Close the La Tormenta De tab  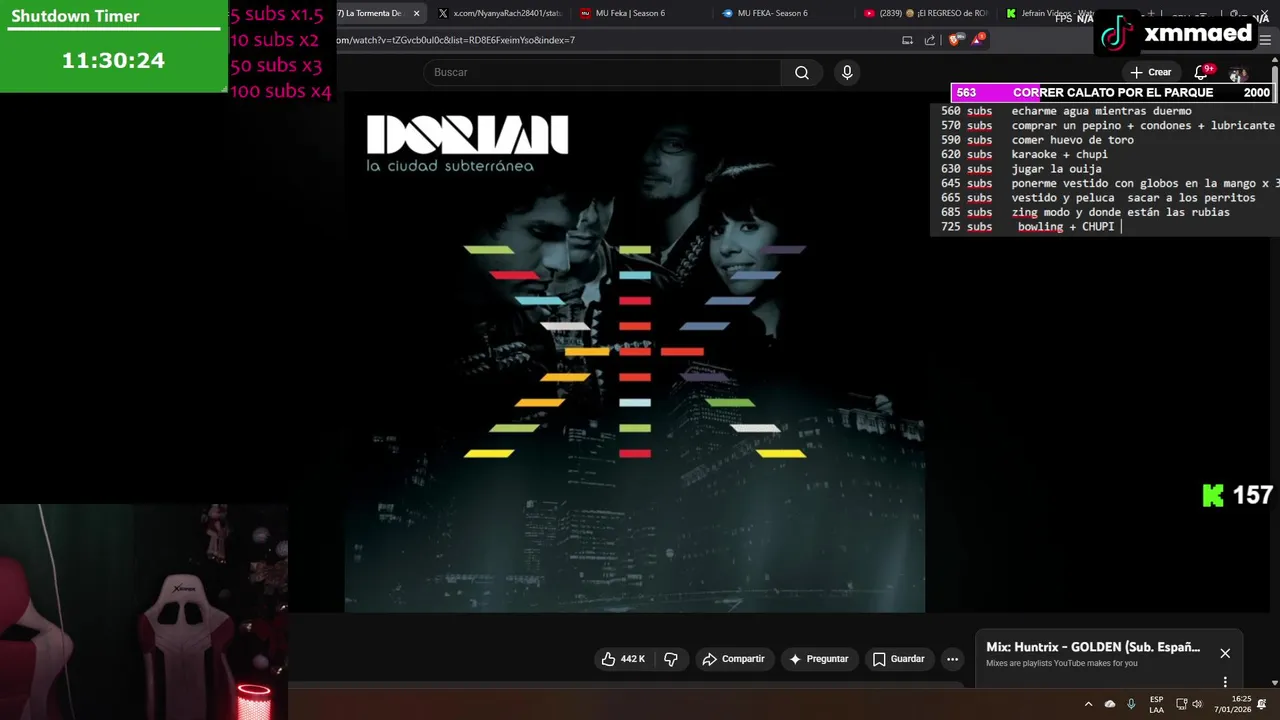[x=416, y=13]
